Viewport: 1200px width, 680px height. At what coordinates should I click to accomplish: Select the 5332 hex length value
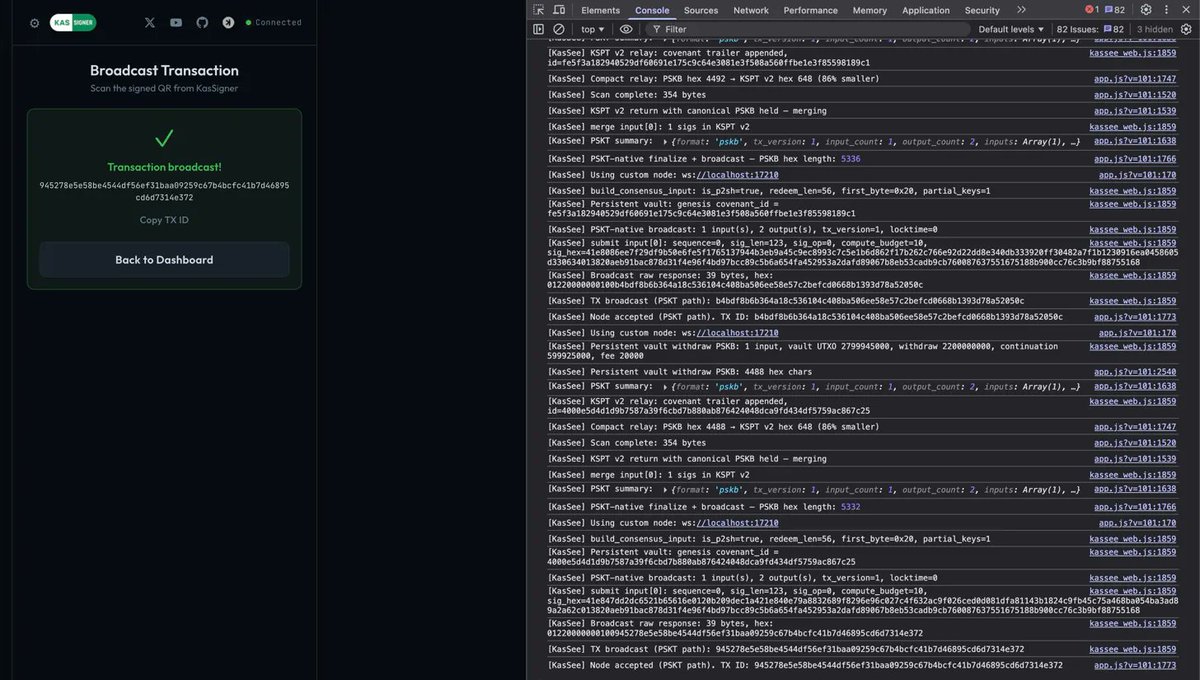[x=850, y=507]
